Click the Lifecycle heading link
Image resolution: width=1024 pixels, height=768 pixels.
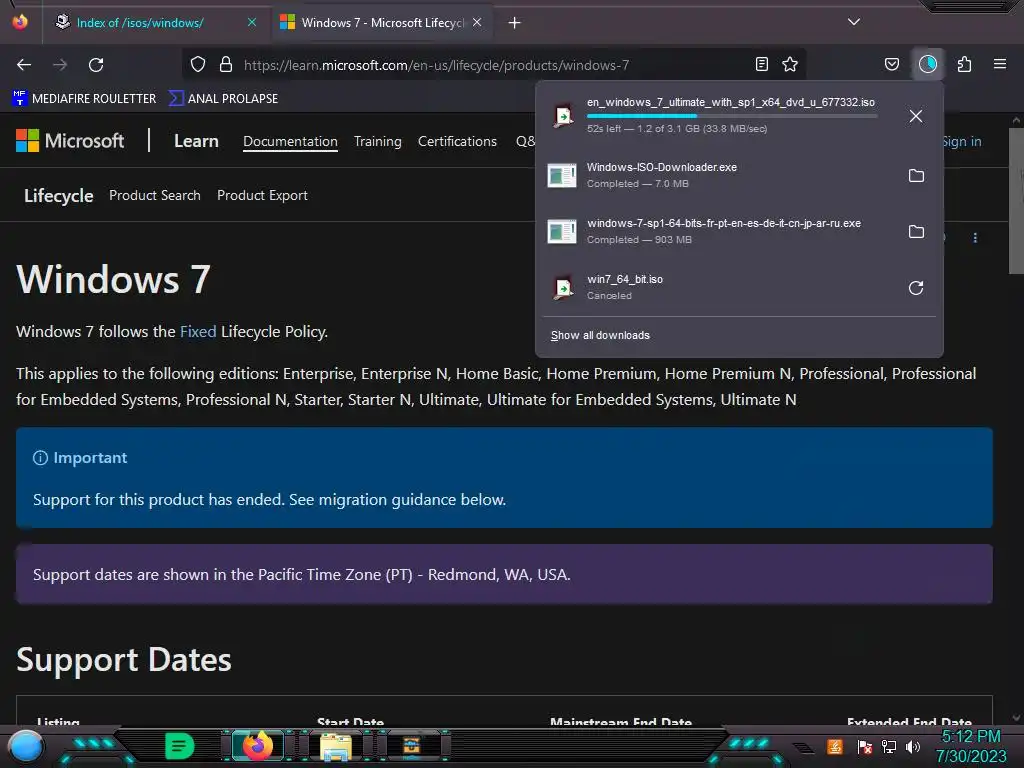point(58,195)
